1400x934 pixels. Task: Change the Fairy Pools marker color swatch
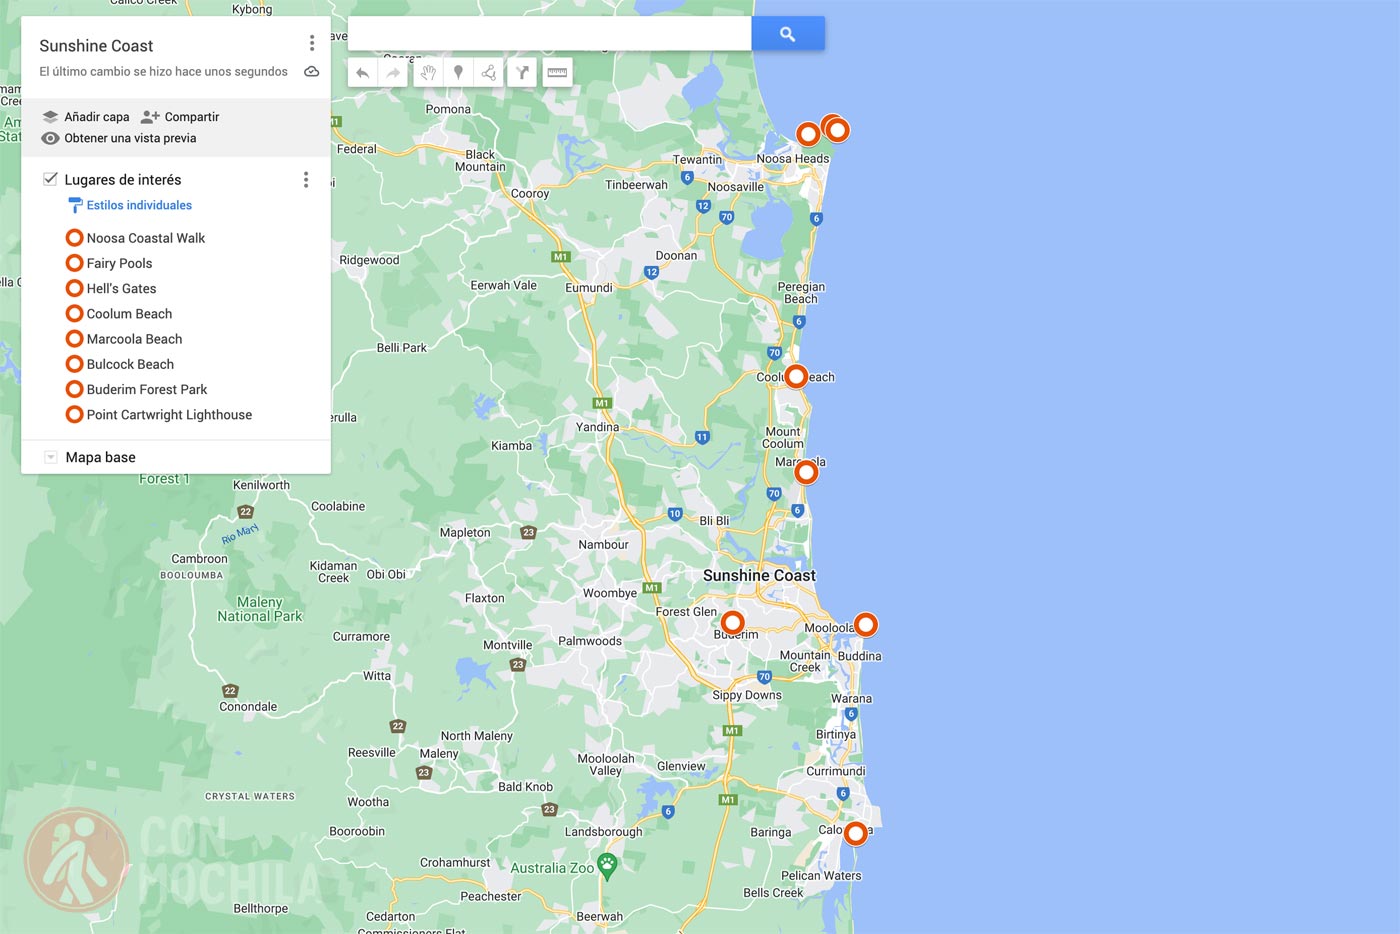pos(74,263)
